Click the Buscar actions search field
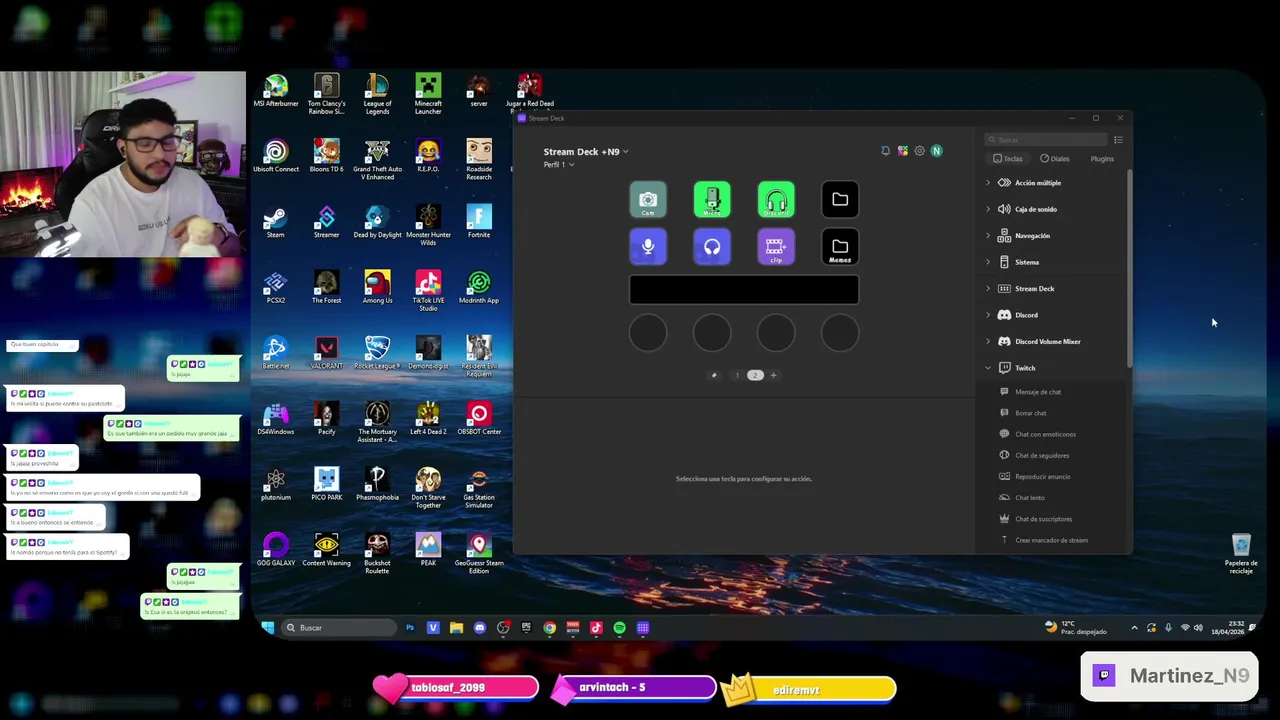This screenshot has width=1280, height=720. [1046, 140]
